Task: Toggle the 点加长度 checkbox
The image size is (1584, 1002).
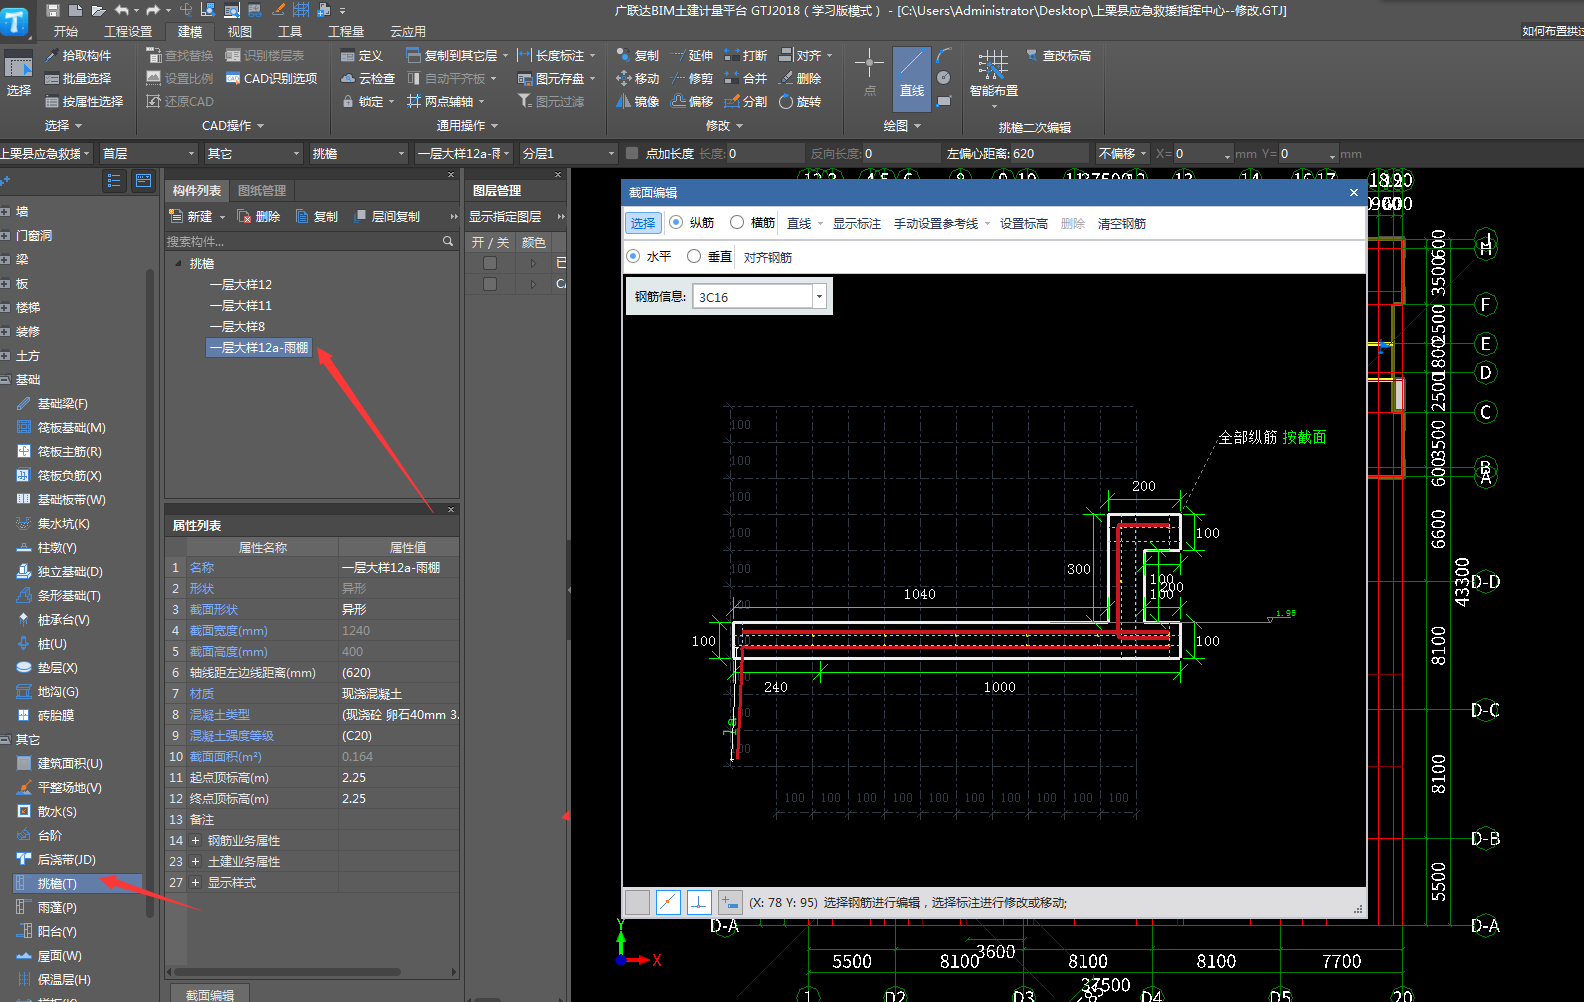Action: point(632,153)
